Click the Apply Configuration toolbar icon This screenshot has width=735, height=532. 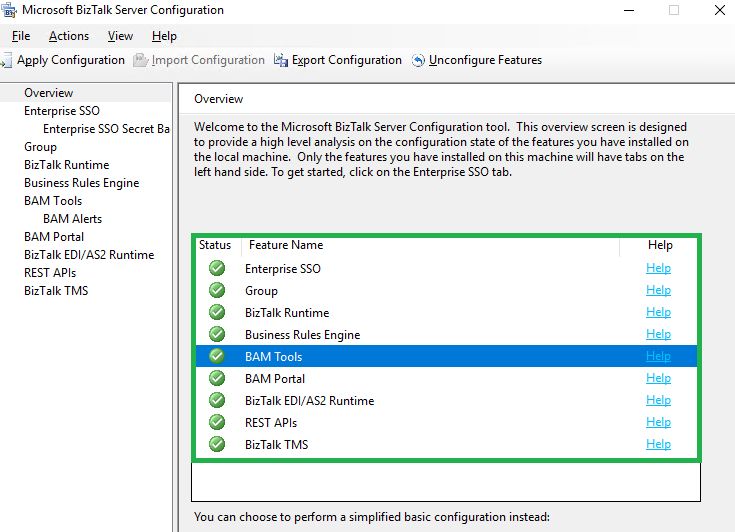(6, 60)
